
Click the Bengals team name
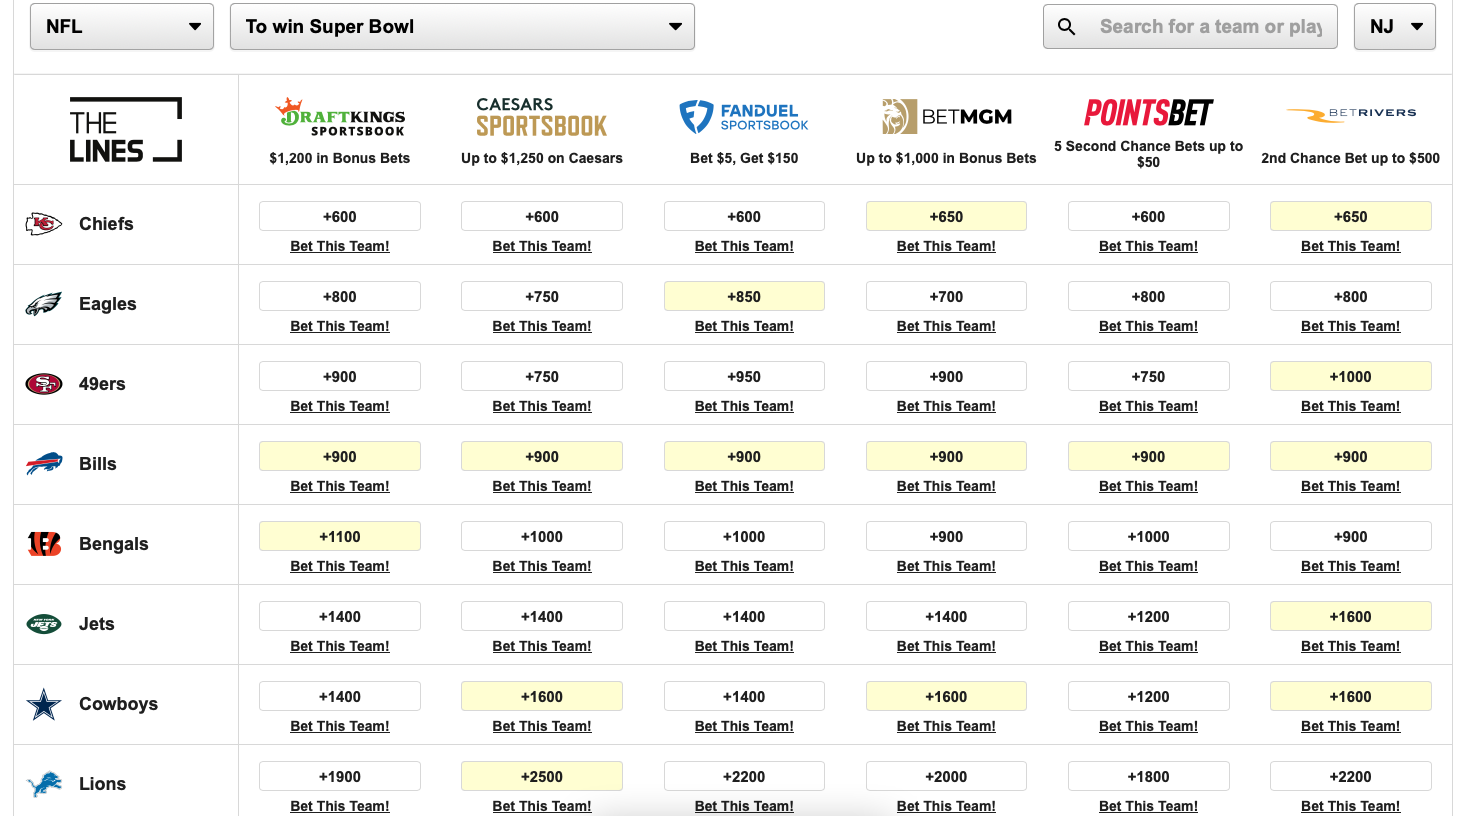tap(114, 544)
